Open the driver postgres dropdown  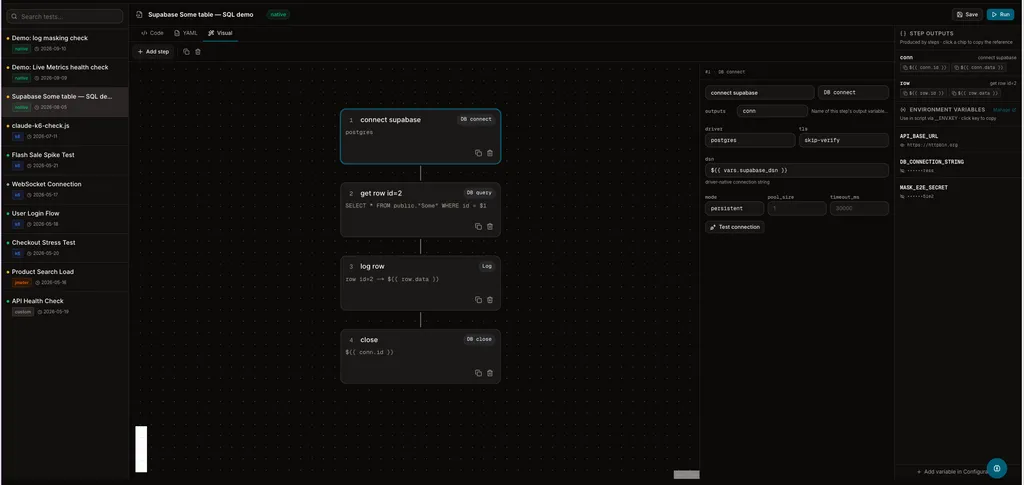tap(750, 140)
